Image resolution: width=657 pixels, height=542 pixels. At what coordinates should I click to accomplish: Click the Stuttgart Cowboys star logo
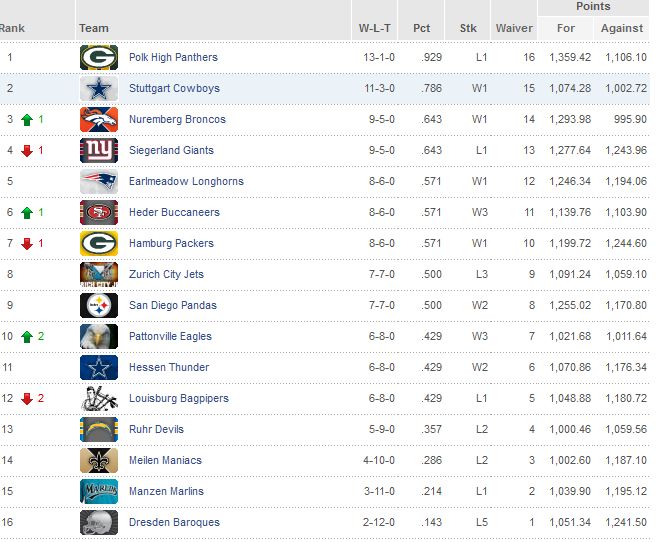[99, 88]
